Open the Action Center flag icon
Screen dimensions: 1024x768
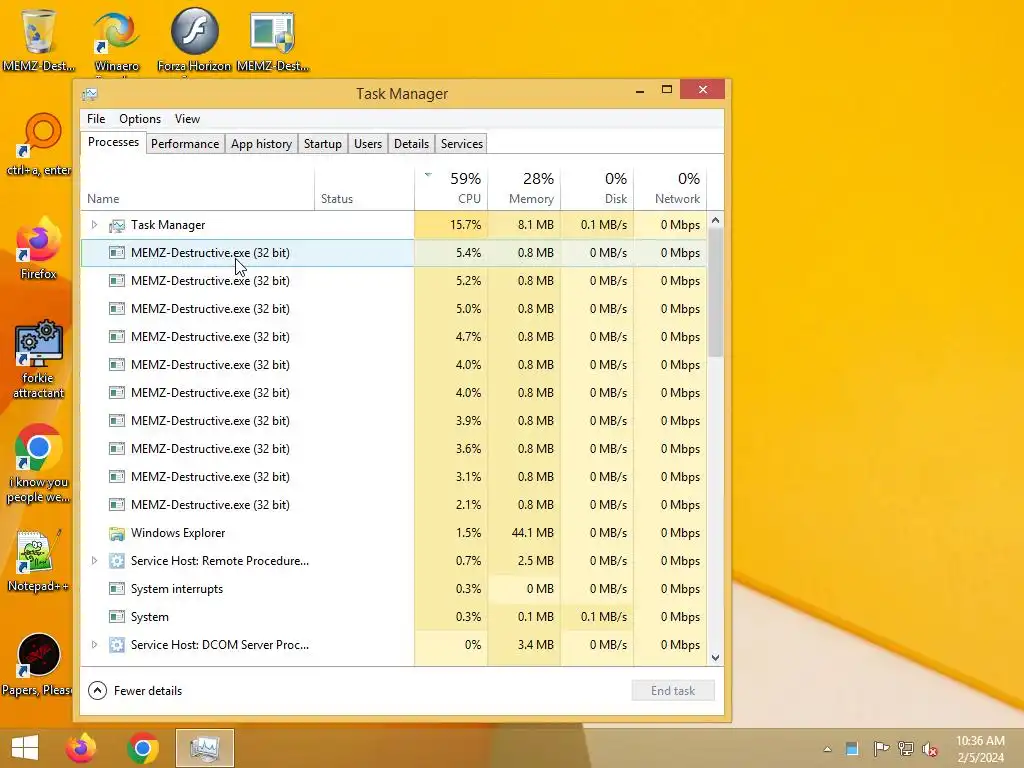pyautogui.click(x=881, y=748)
